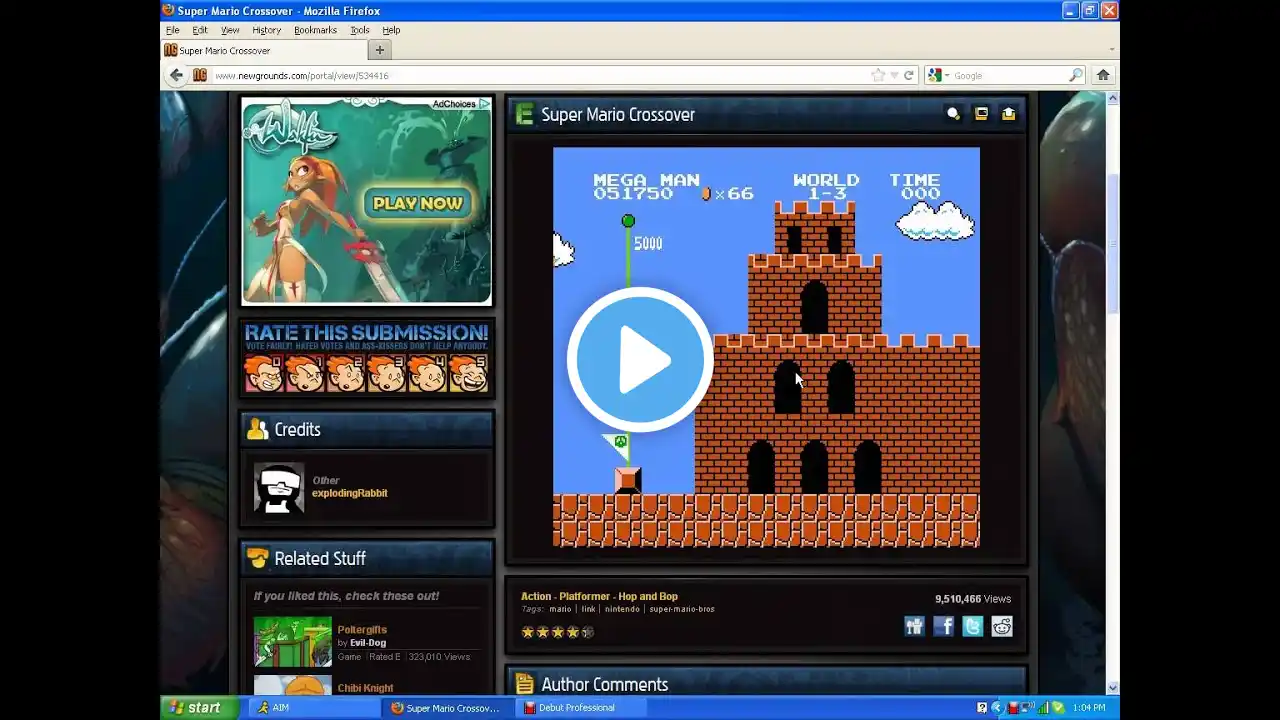Image resolution: width=1280 pixels, height=720 pixels.
Task: Go back with the browser back arrow
Action: pos(176,75)
